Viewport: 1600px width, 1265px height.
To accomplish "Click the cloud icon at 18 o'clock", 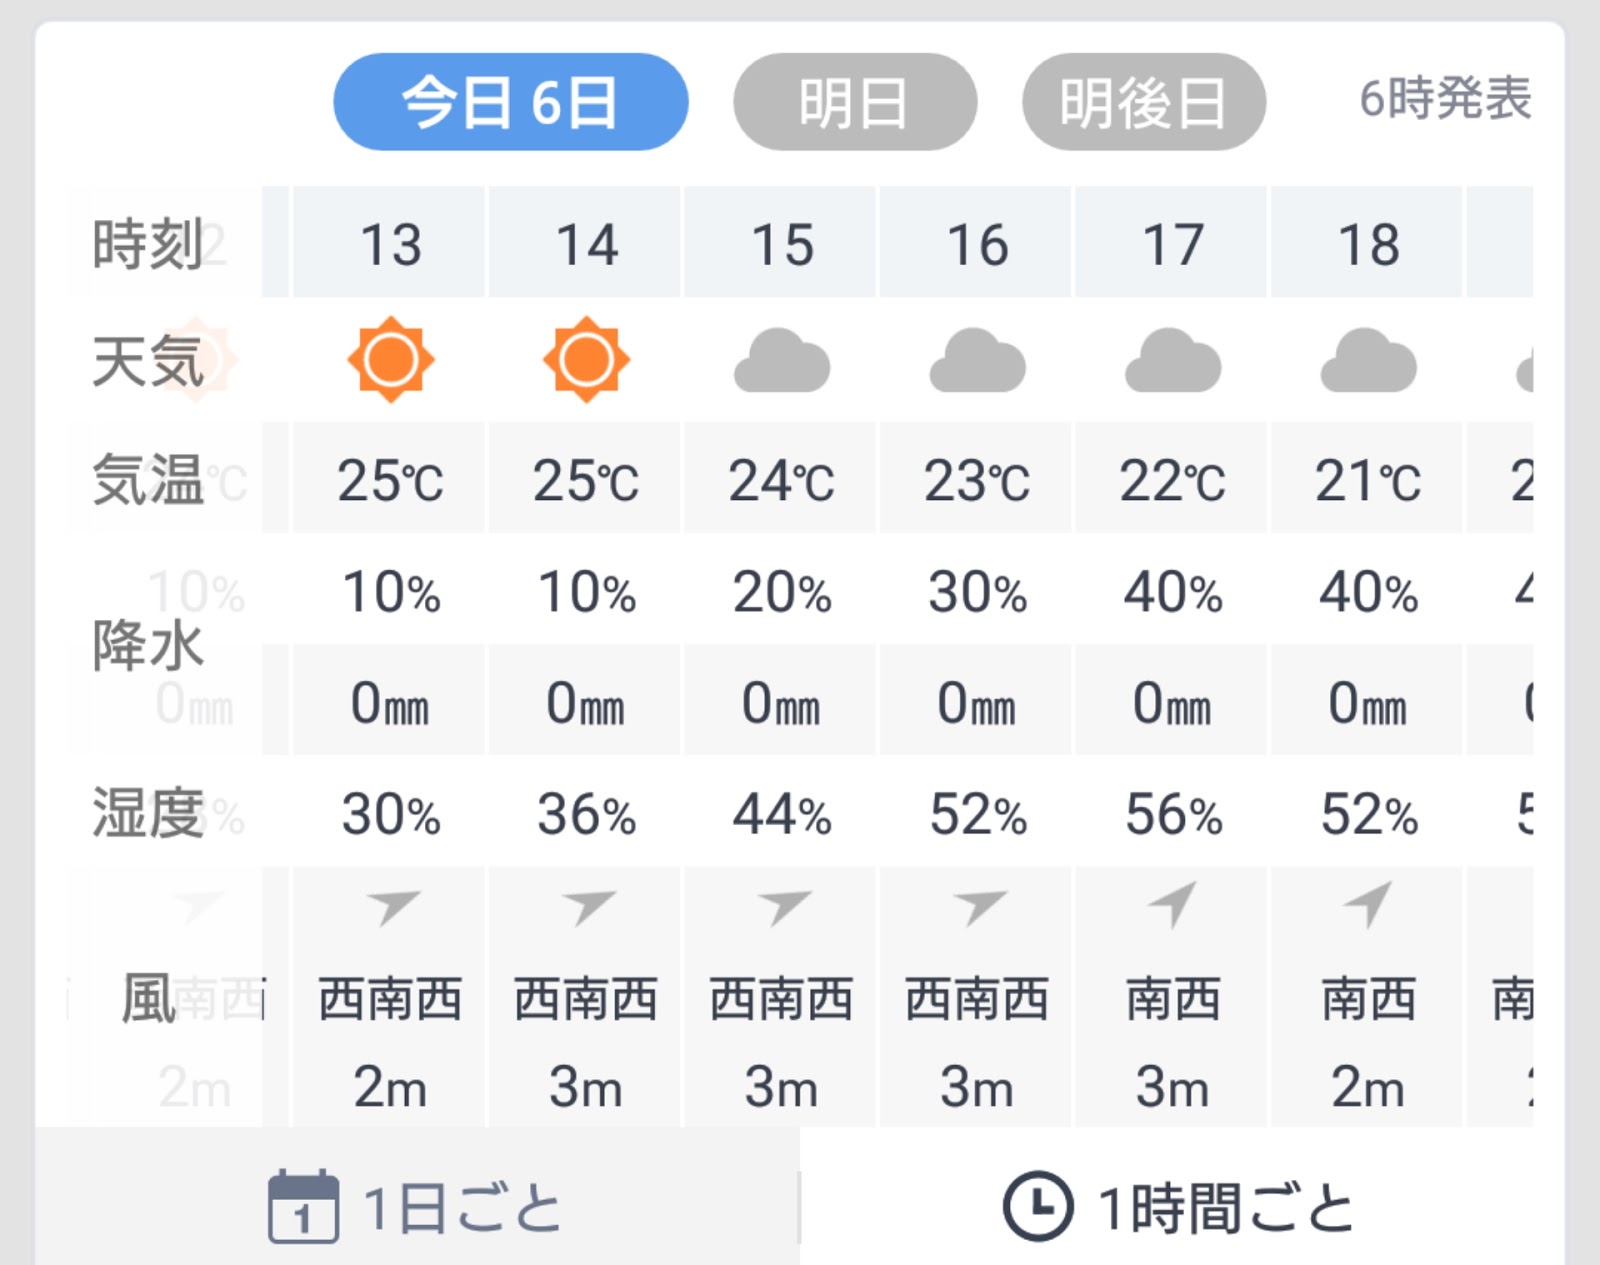I will 1368,361.
